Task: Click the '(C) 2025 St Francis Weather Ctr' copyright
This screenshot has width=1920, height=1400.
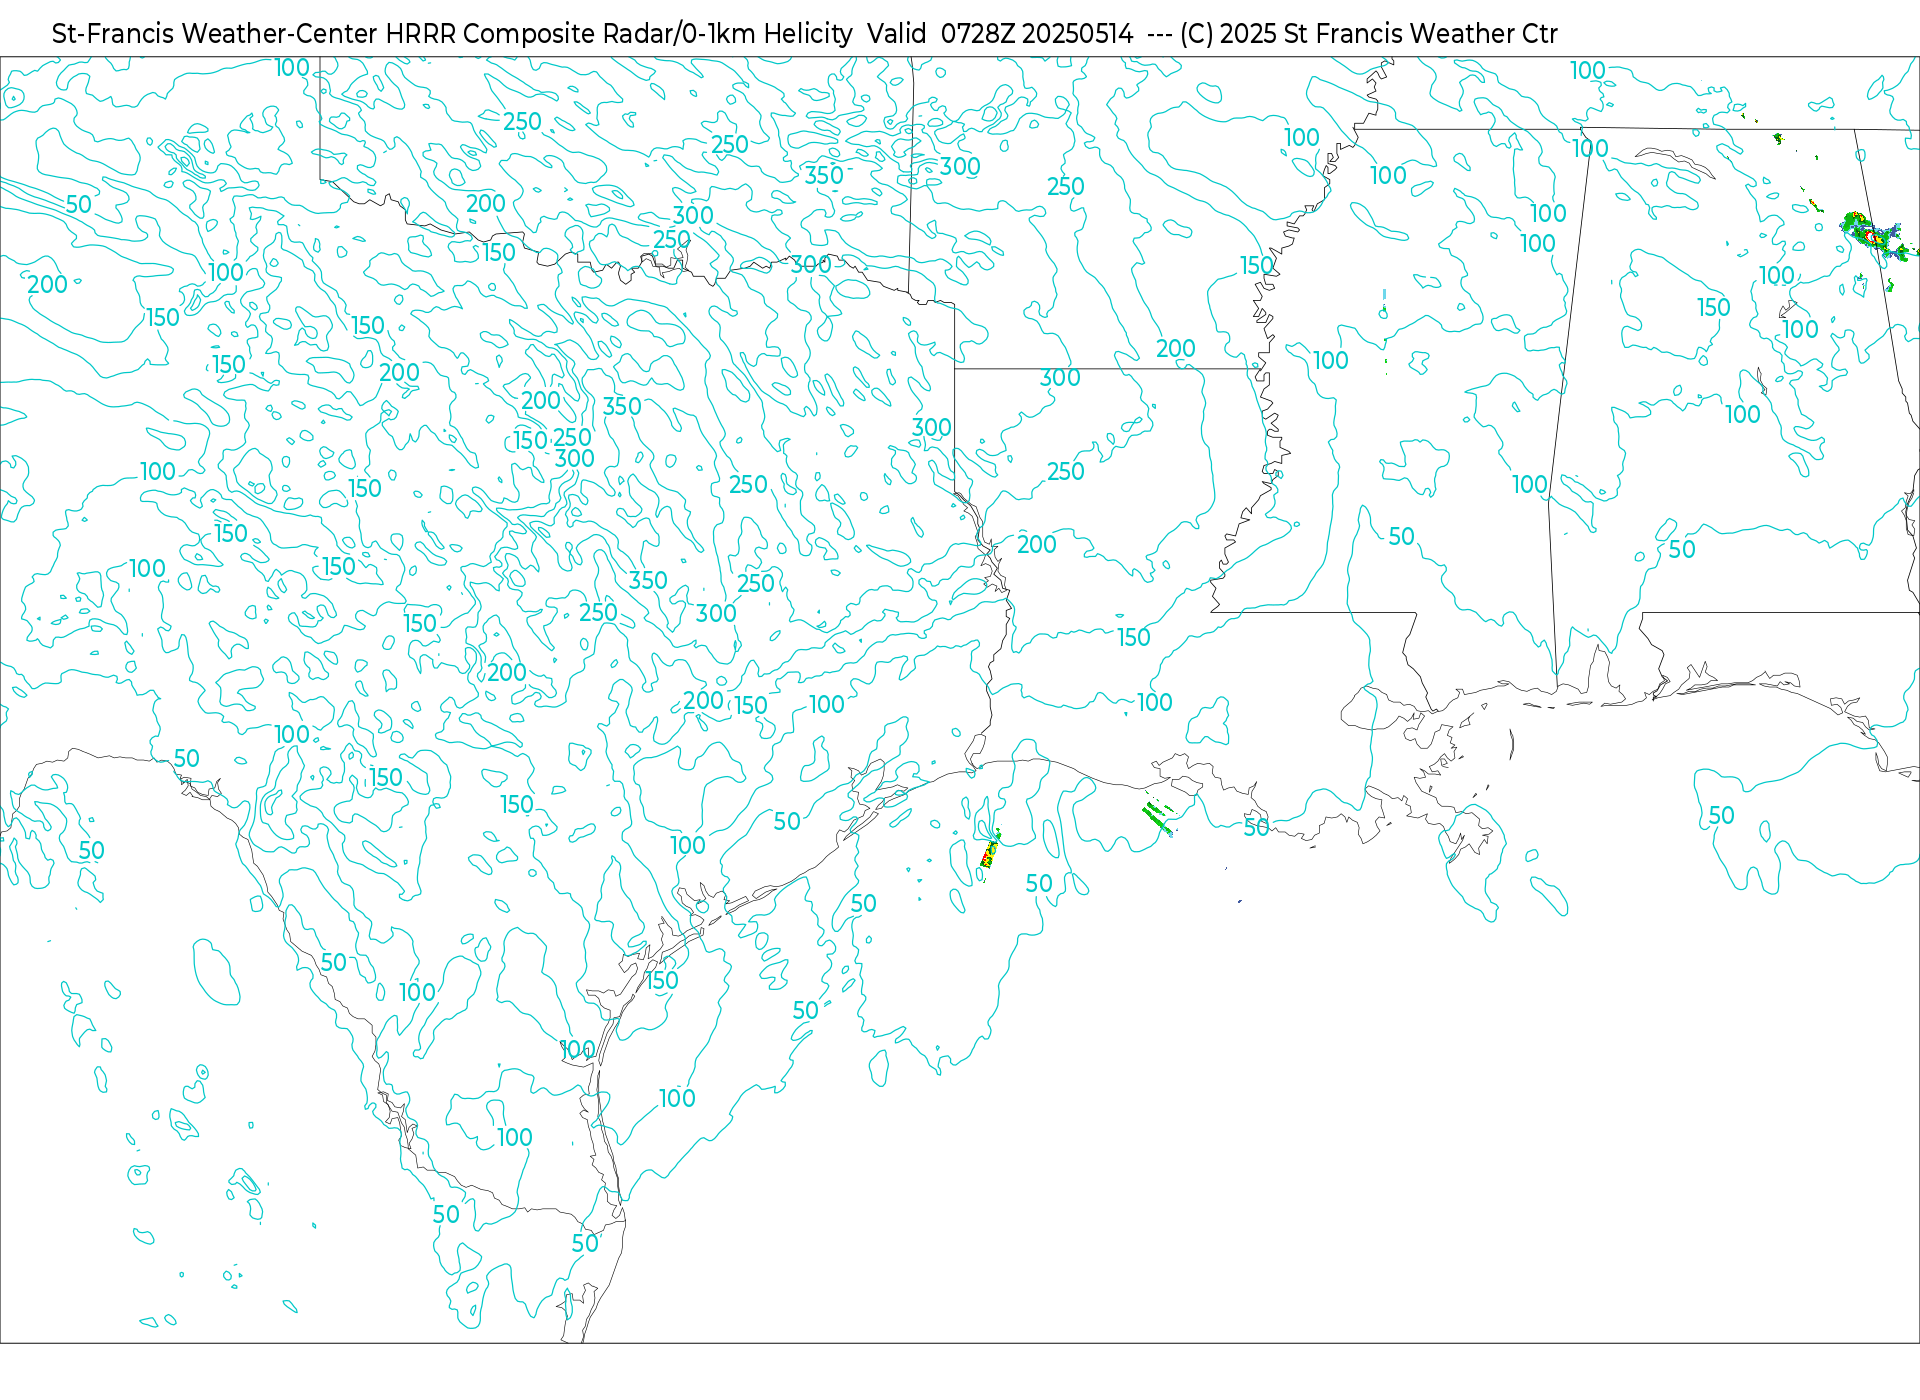Action: click(1368, 34)
